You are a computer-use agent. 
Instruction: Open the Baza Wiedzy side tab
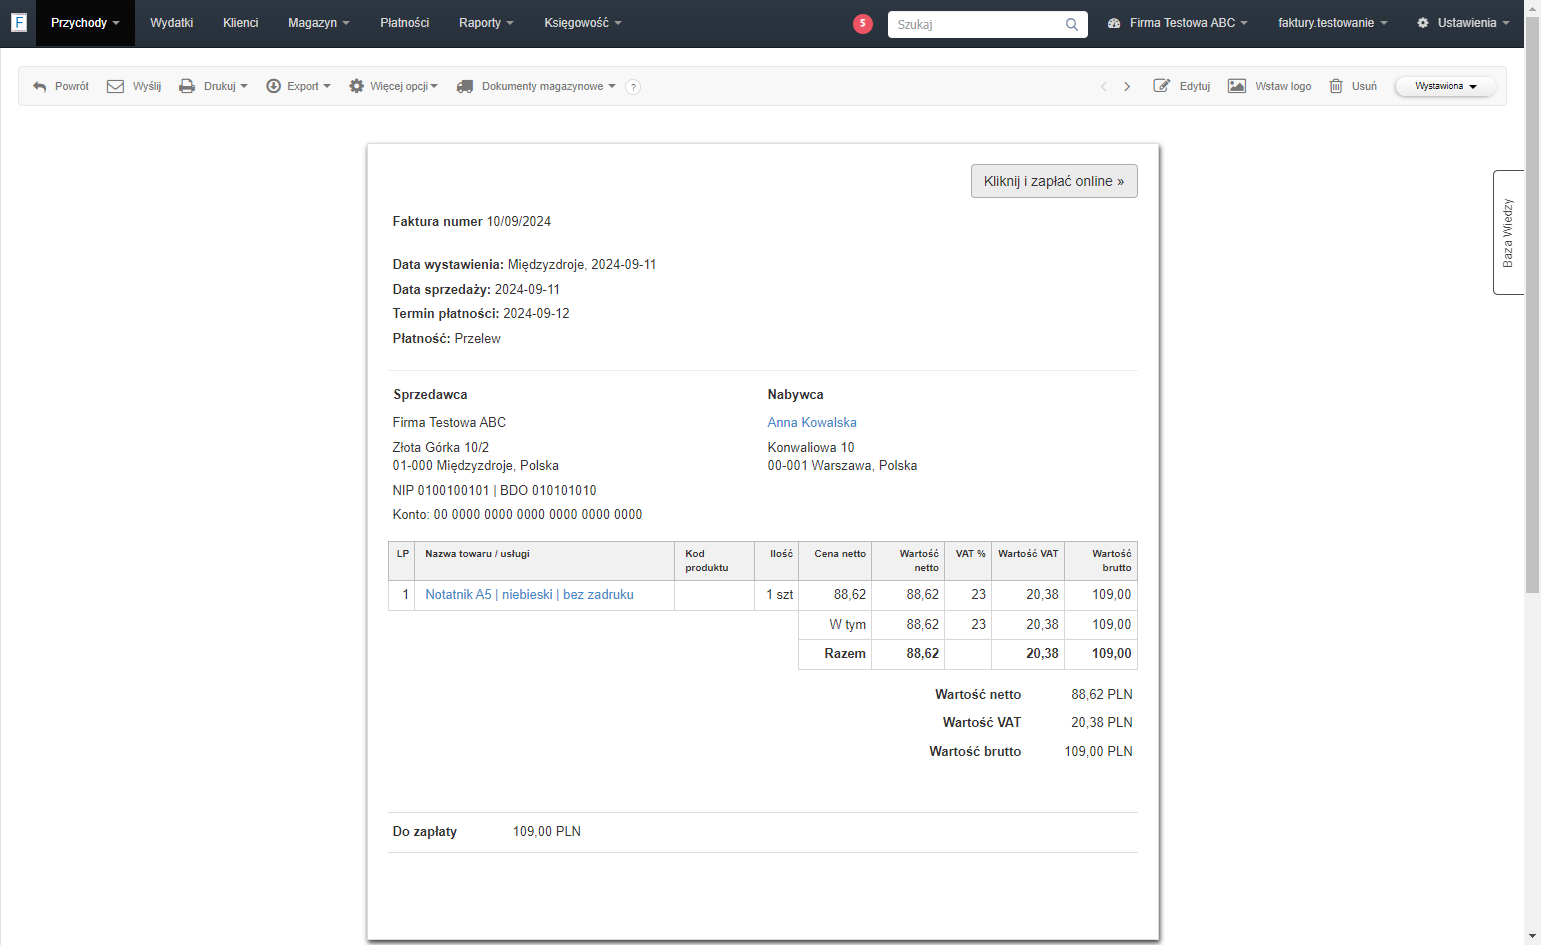1508,232
